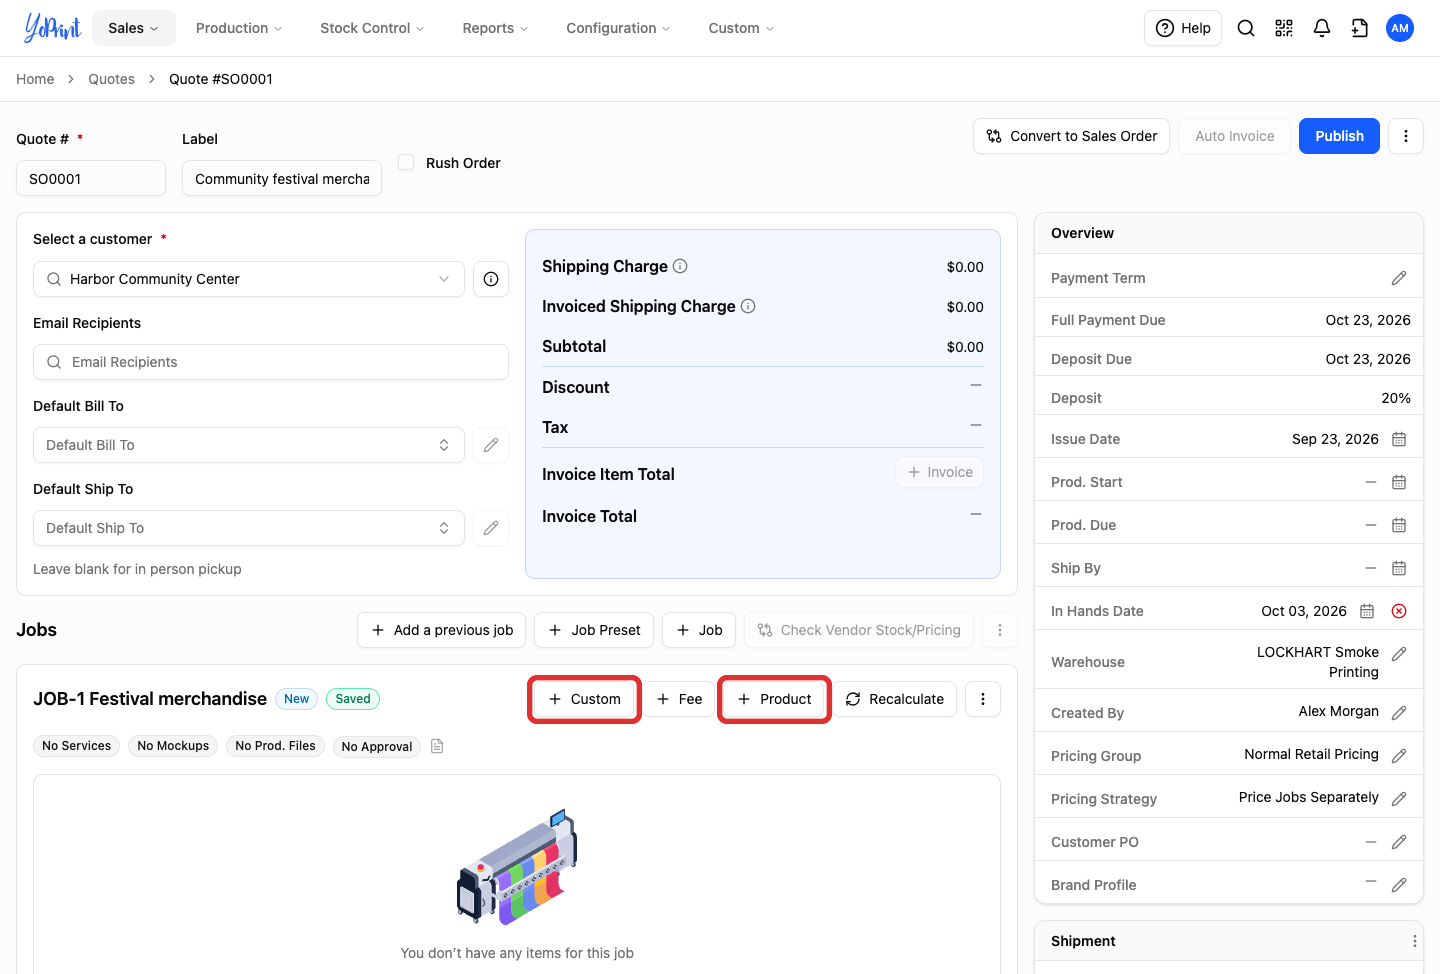The height and width of the screenshot is (974, 1440).
Task: Open quote more options menu beside Publish
Action: click(x=1406, y=136)
